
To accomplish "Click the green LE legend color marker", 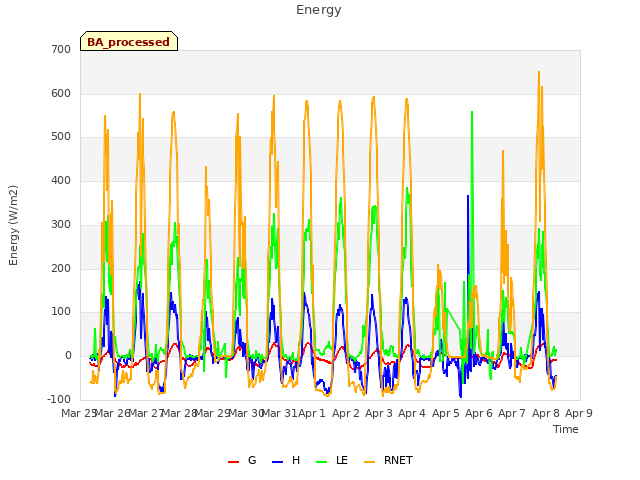I will coord(322,462).
